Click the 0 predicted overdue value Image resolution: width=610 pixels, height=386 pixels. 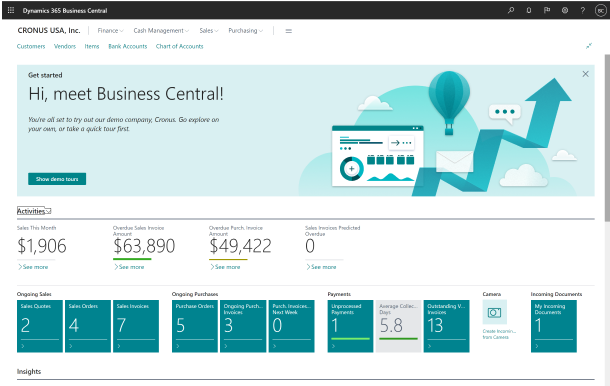[310, 246]
